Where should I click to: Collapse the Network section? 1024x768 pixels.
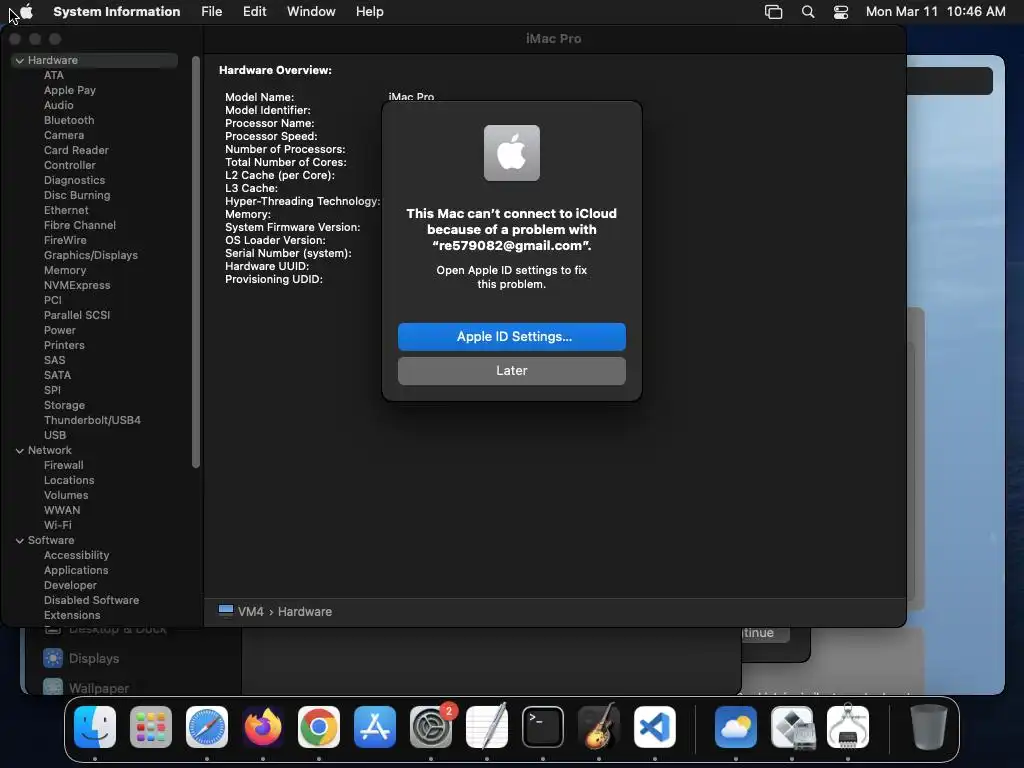point(20,451)
